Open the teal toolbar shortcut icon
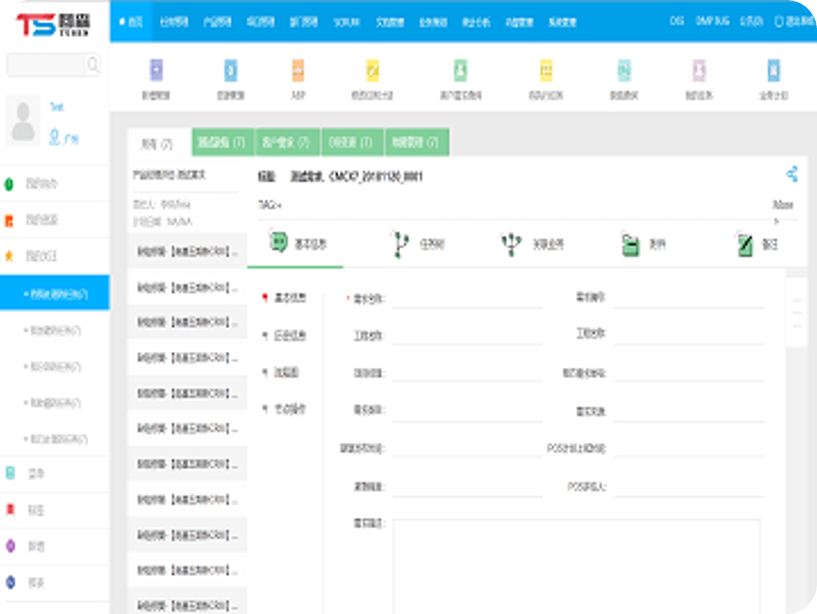 tap(624, 70)
